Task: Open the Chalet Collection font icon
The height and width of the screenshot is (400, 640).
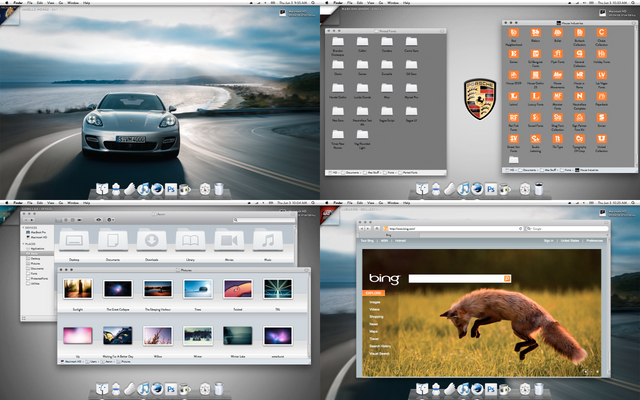Action: click(601, 33)
